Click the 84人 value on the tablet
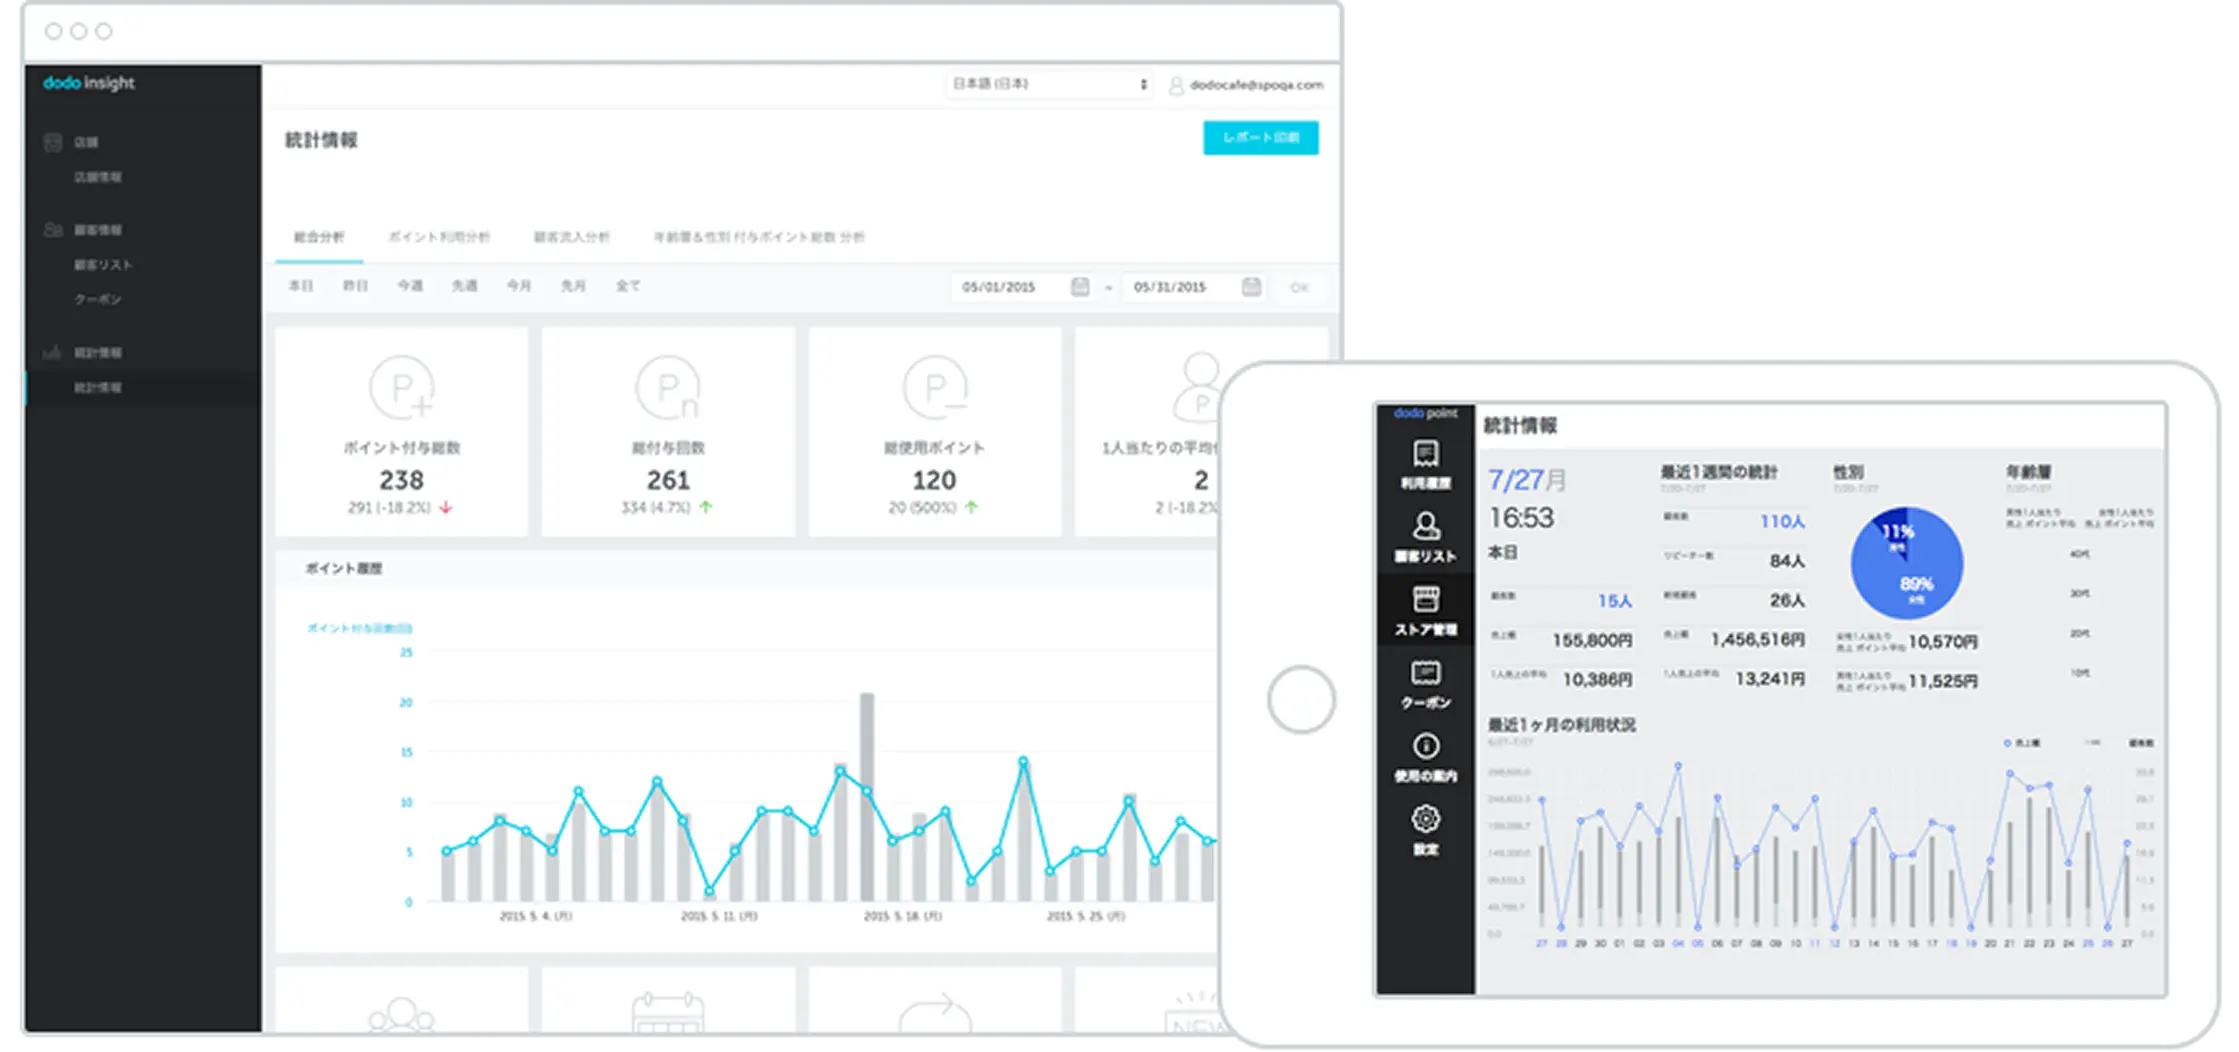 [1787, 561]
